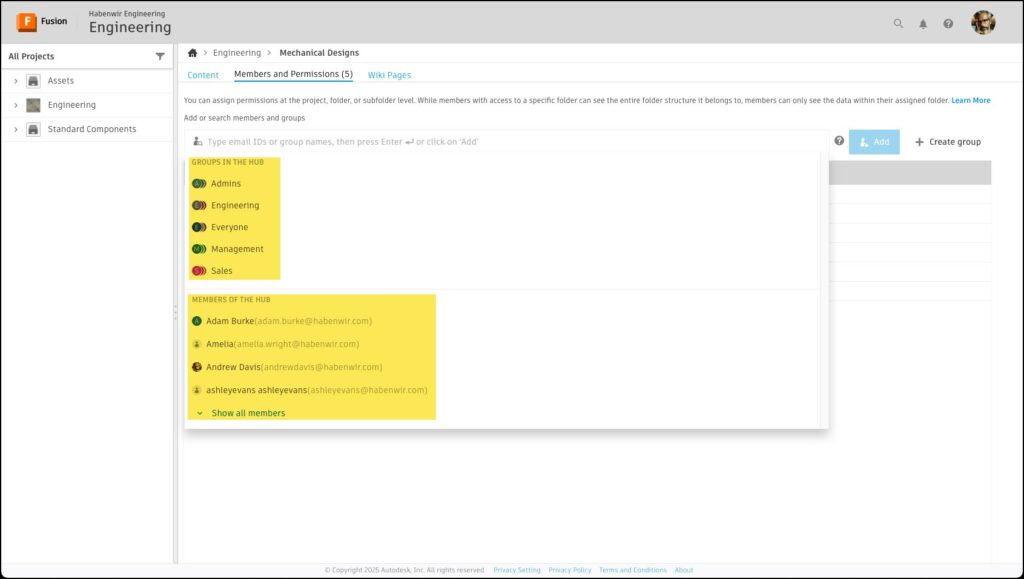Image resolution: width=1024 pixels, height=579 pixels.
Task: Switch to the Content tab
Action: tap(203, 75)
